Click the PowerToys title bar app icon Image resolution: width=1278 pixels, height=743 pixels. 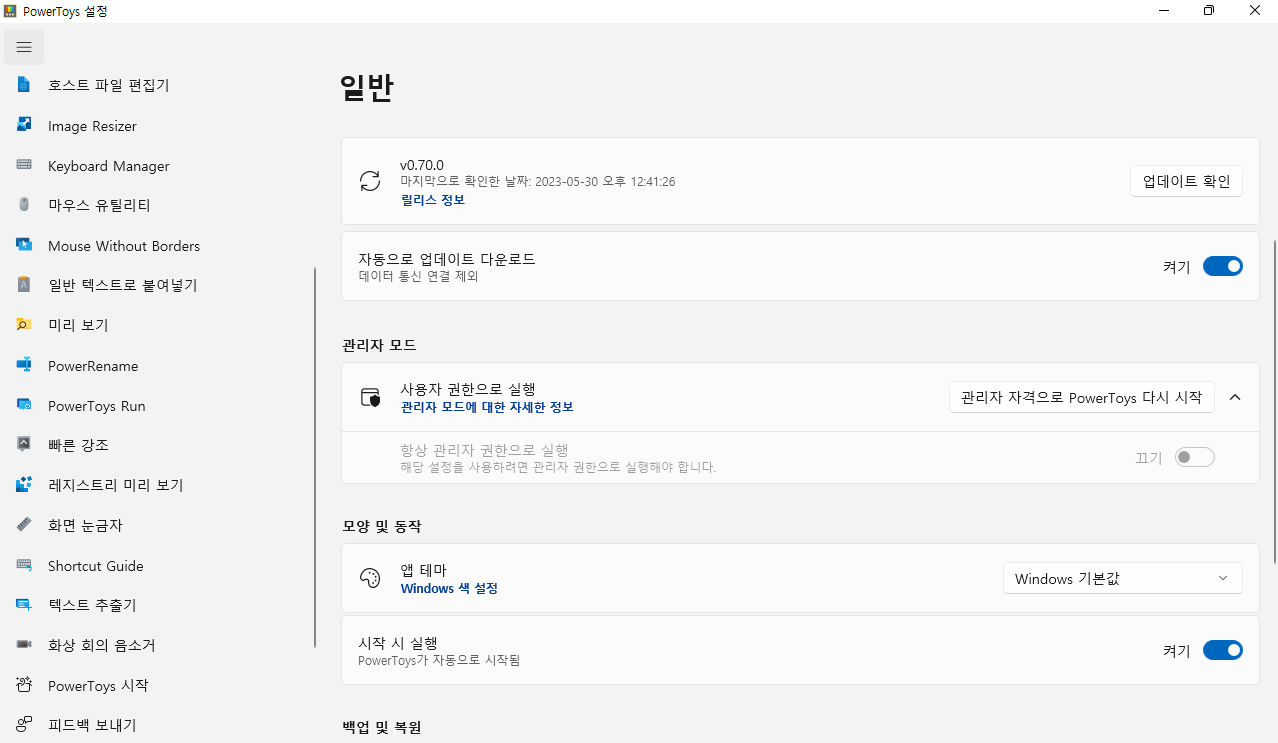(x=10, y=11)
